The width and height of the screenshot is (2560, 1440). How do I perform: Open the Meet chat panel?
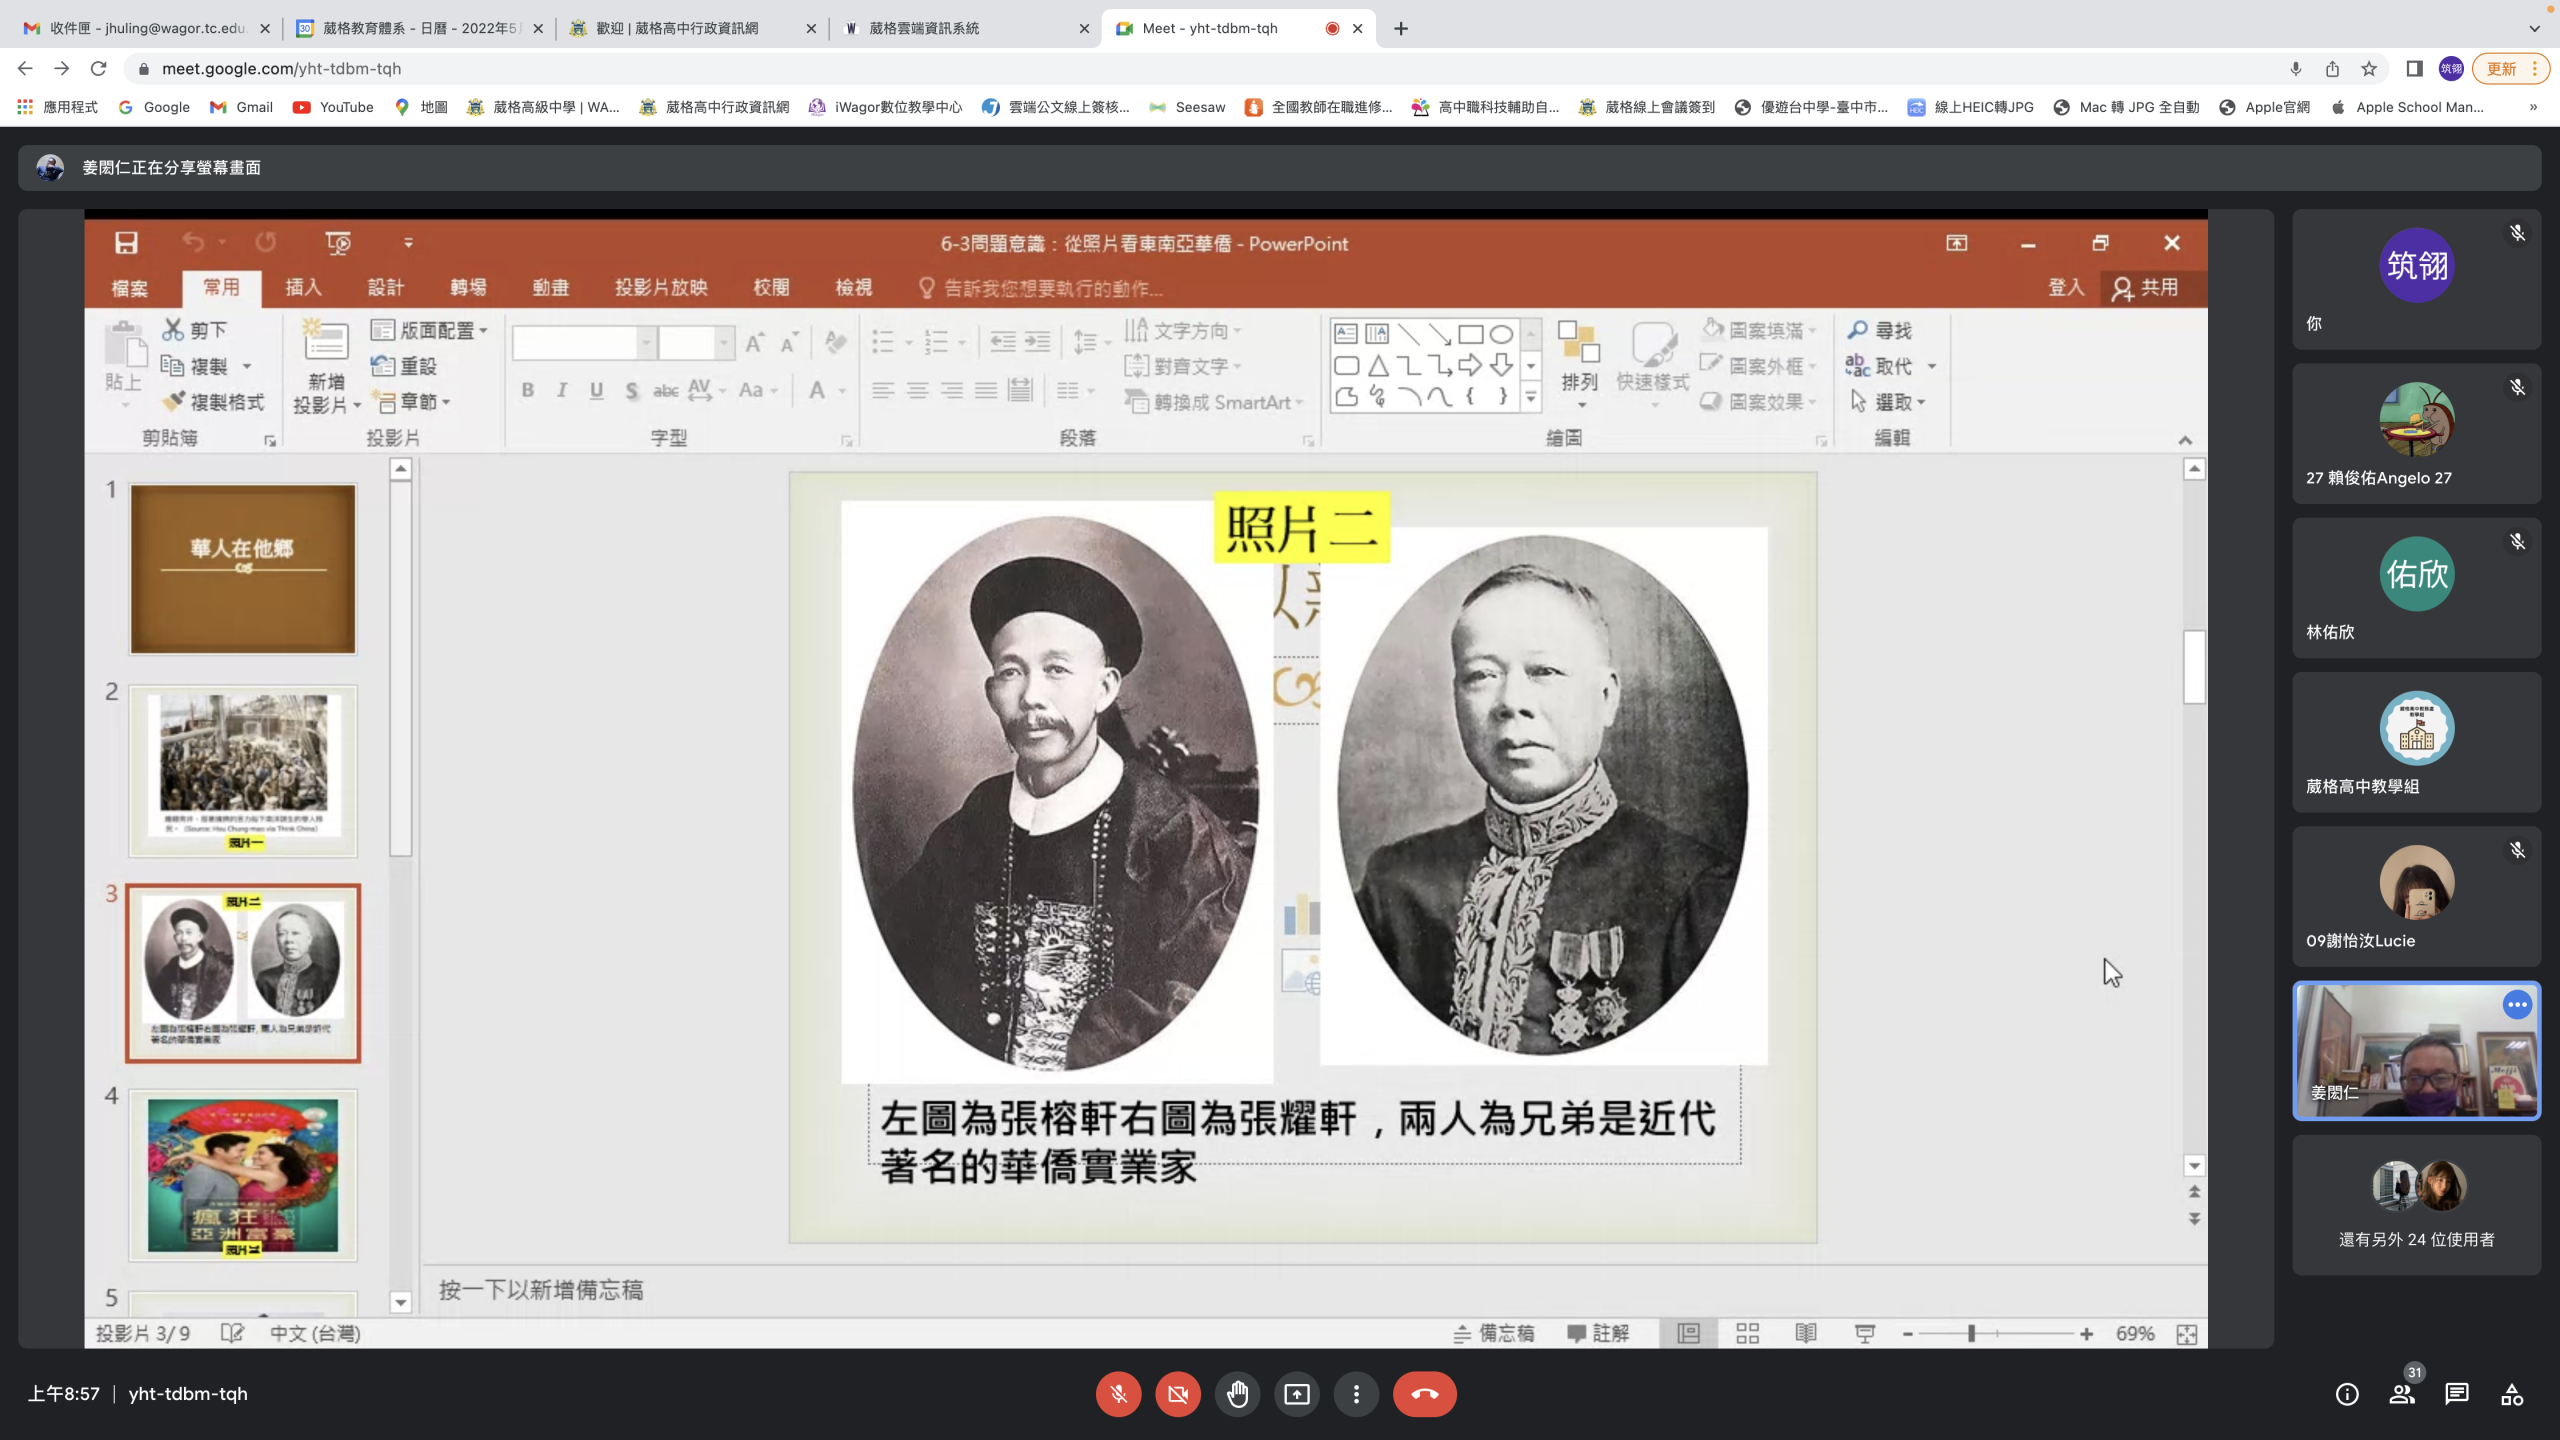pos(2457,1394)
